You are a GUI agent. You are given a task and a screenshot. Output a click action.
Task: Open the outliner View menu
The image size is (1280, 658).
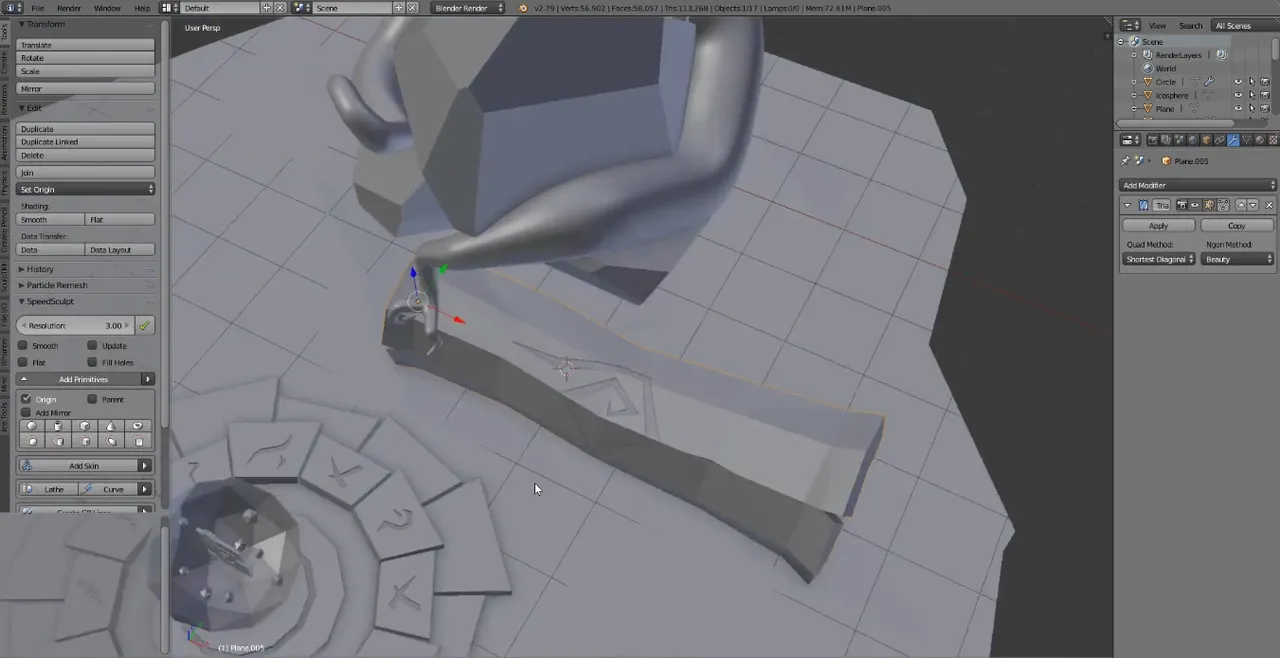1157,25
